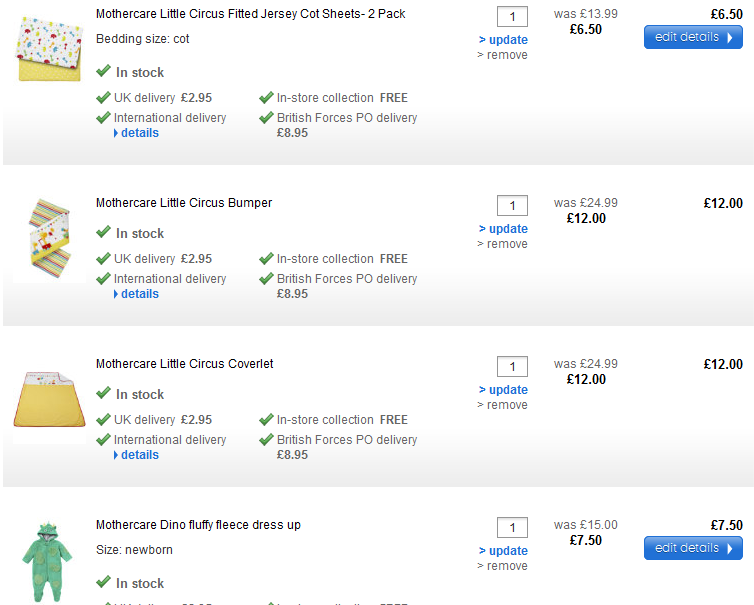754x605 pixels.
Task: Click £12.00 total for Little Circus Coverlet
Action: click(x=723, y=365)
